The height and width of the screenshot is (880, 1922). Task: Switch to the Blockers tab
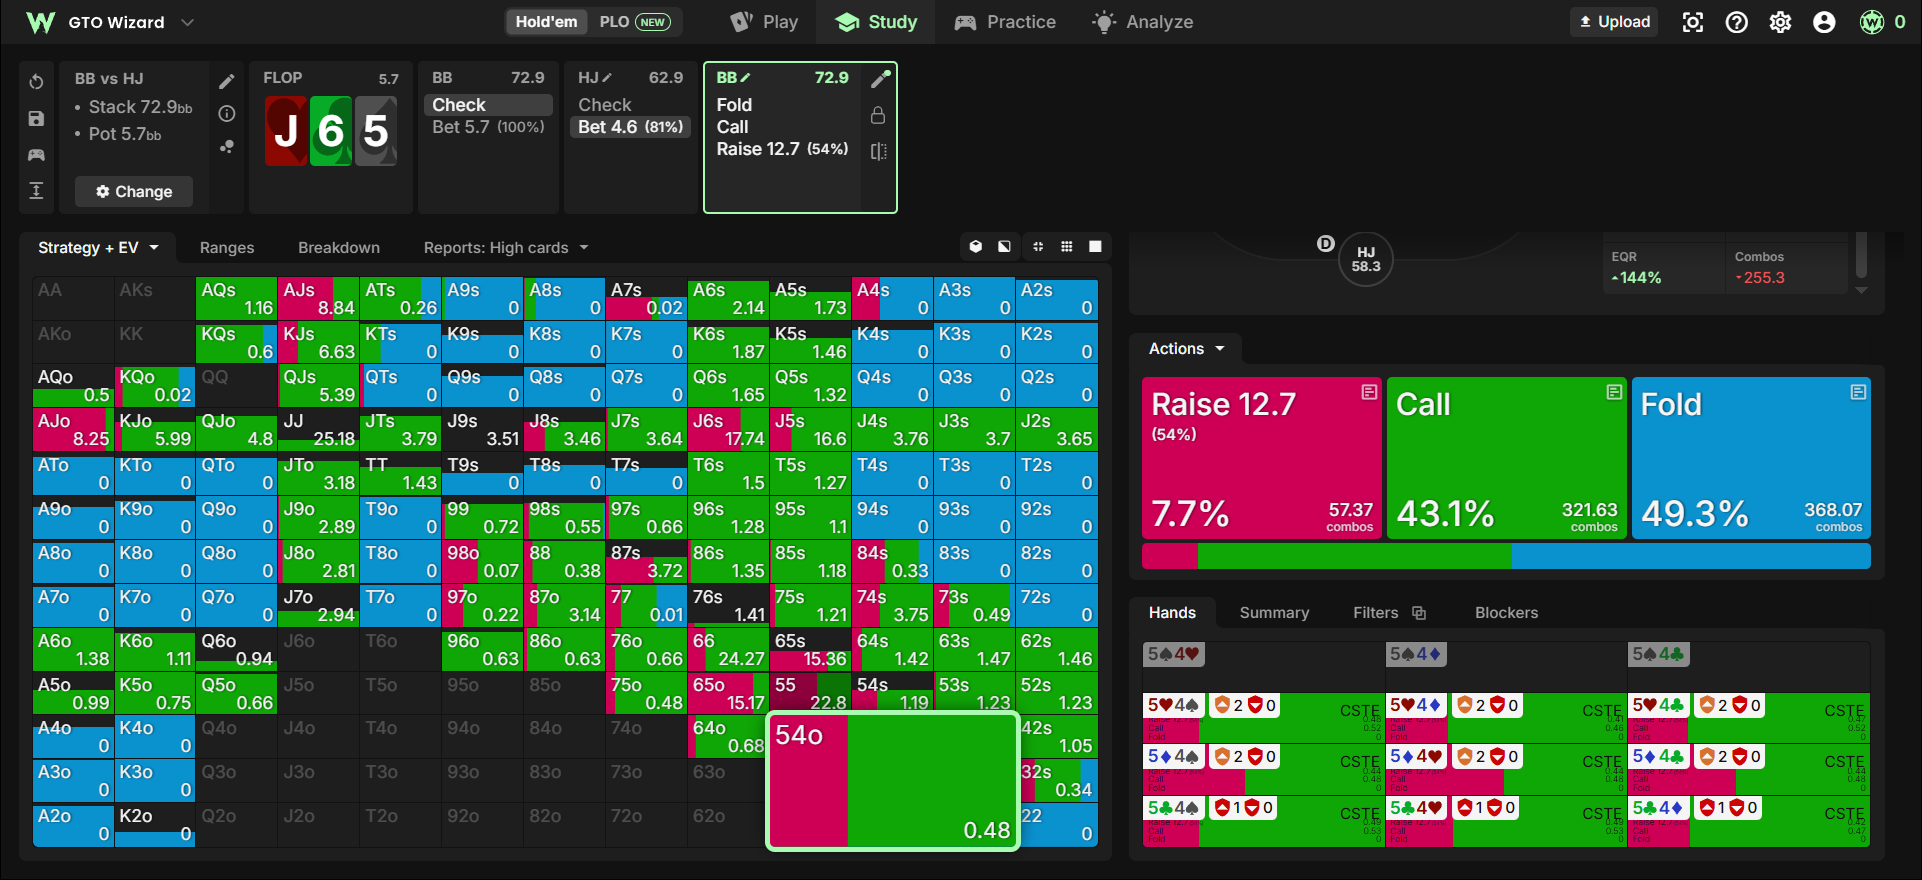pos(1506,613)
